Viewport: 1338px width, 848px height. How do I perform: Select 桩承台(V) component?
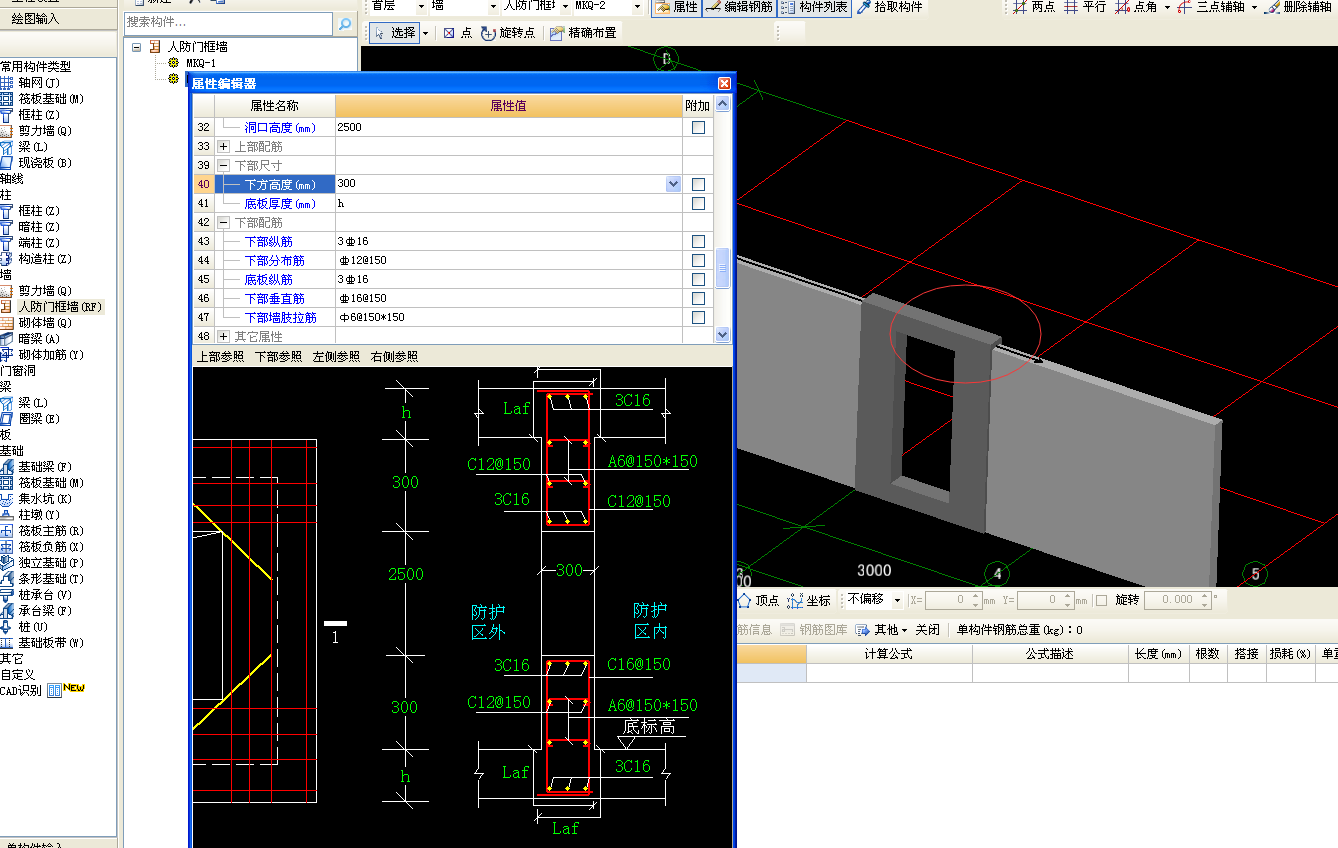click(44, 595)
